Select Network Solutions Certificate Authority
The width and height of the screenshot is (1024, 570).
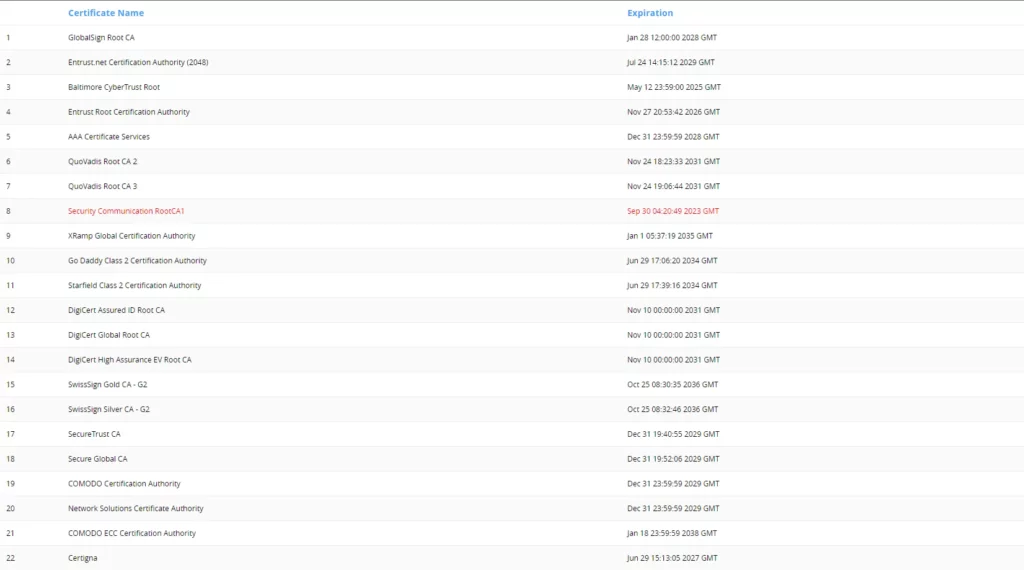(x=135, y=509)
